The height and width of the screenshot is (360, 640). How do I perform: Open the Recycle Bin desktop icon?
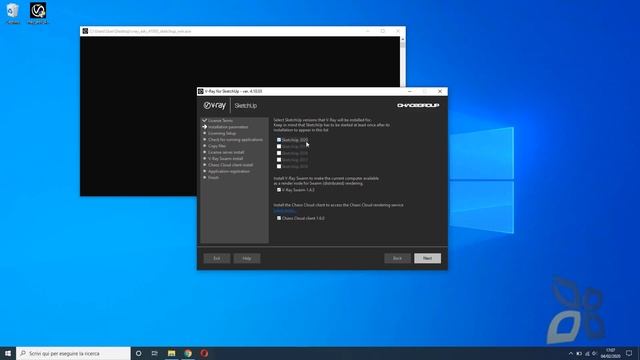point(13,13)
